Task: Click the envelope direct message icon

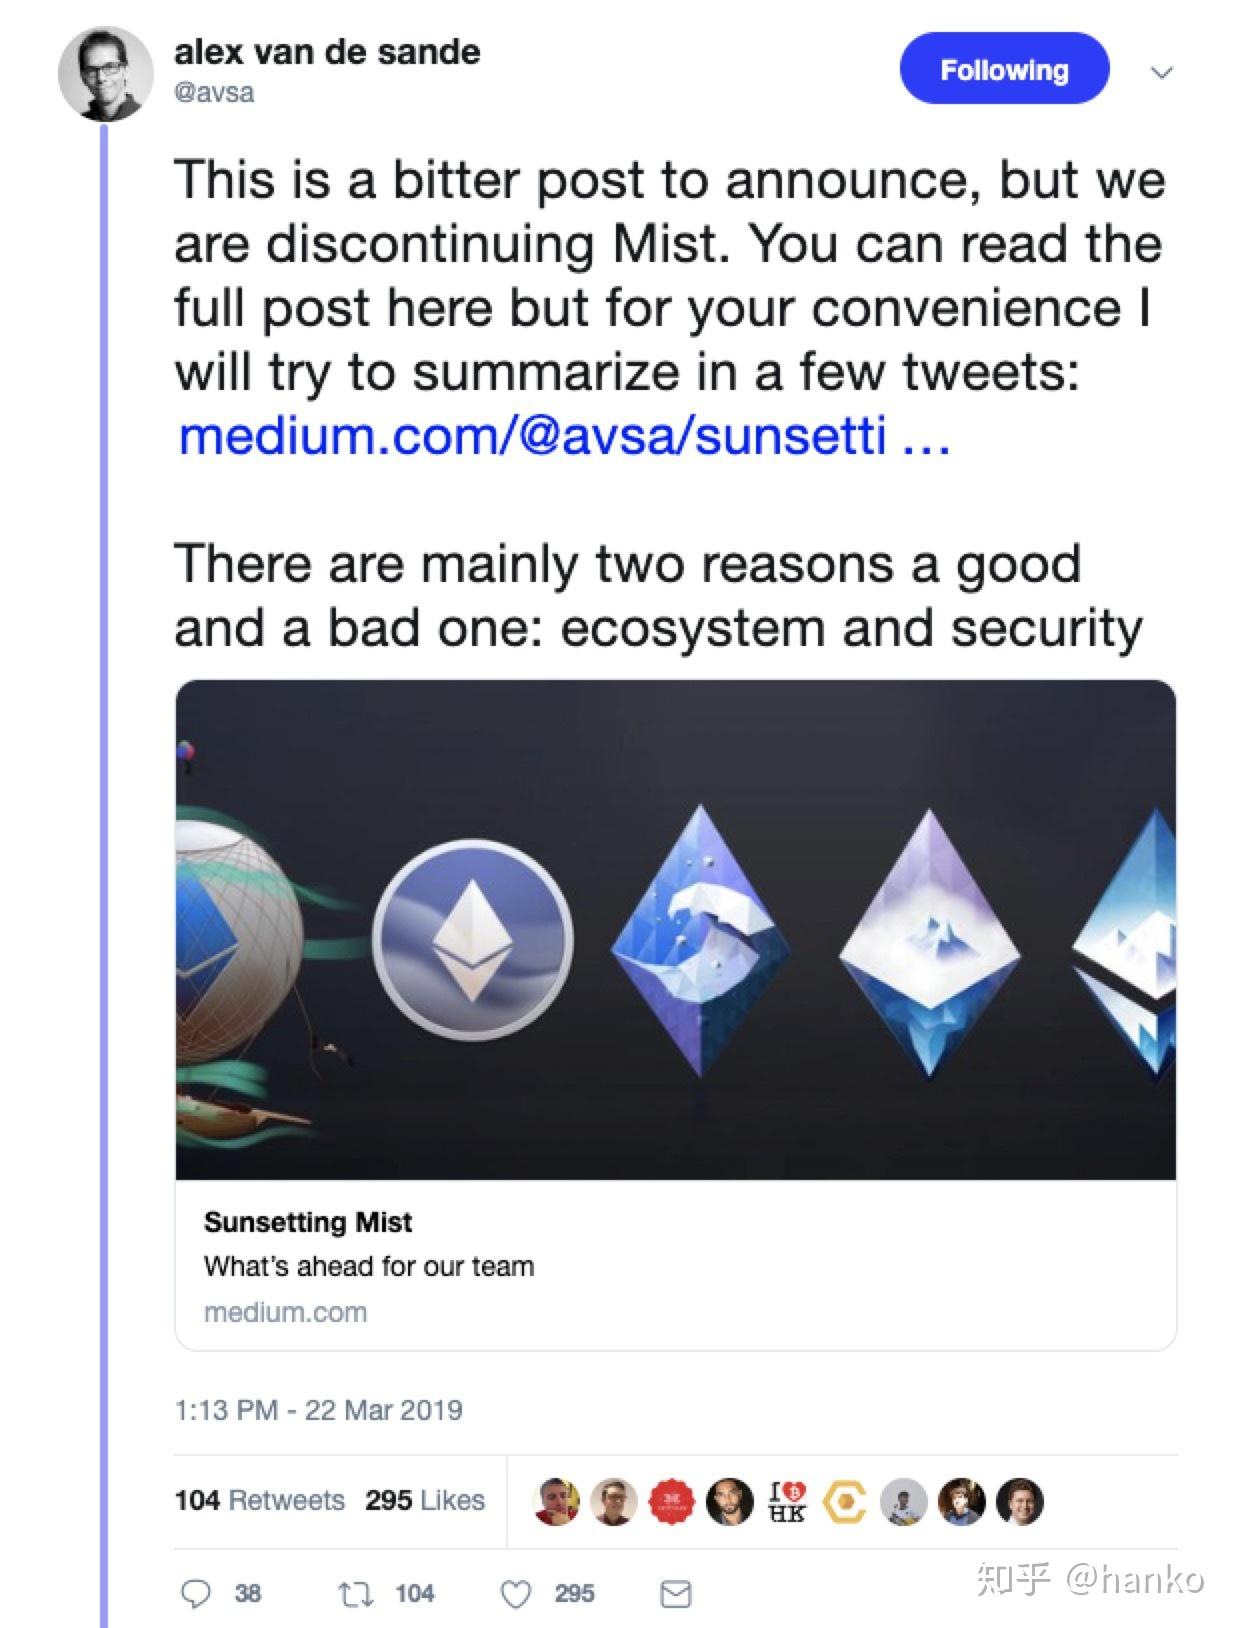Action: 676,1593
